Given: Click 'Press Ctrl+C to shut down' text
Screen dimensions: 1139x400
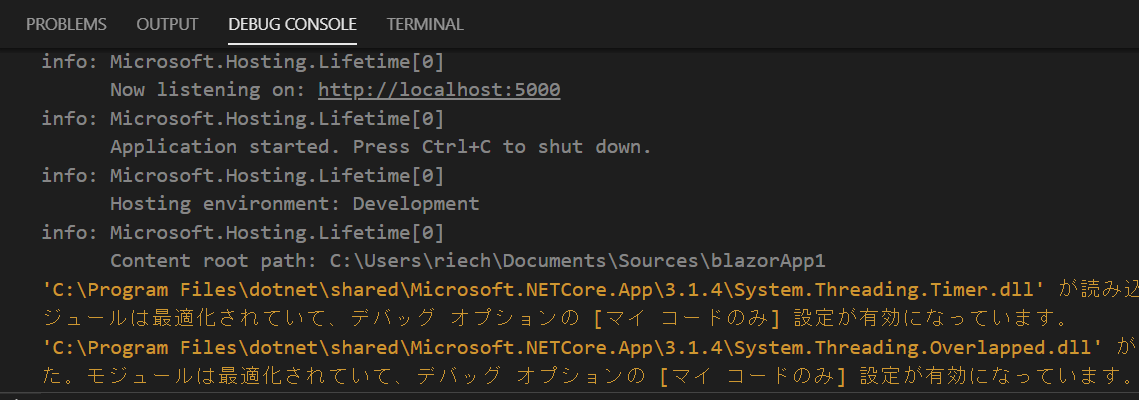Looking at the screenshot, I should [x=502, y=147].
